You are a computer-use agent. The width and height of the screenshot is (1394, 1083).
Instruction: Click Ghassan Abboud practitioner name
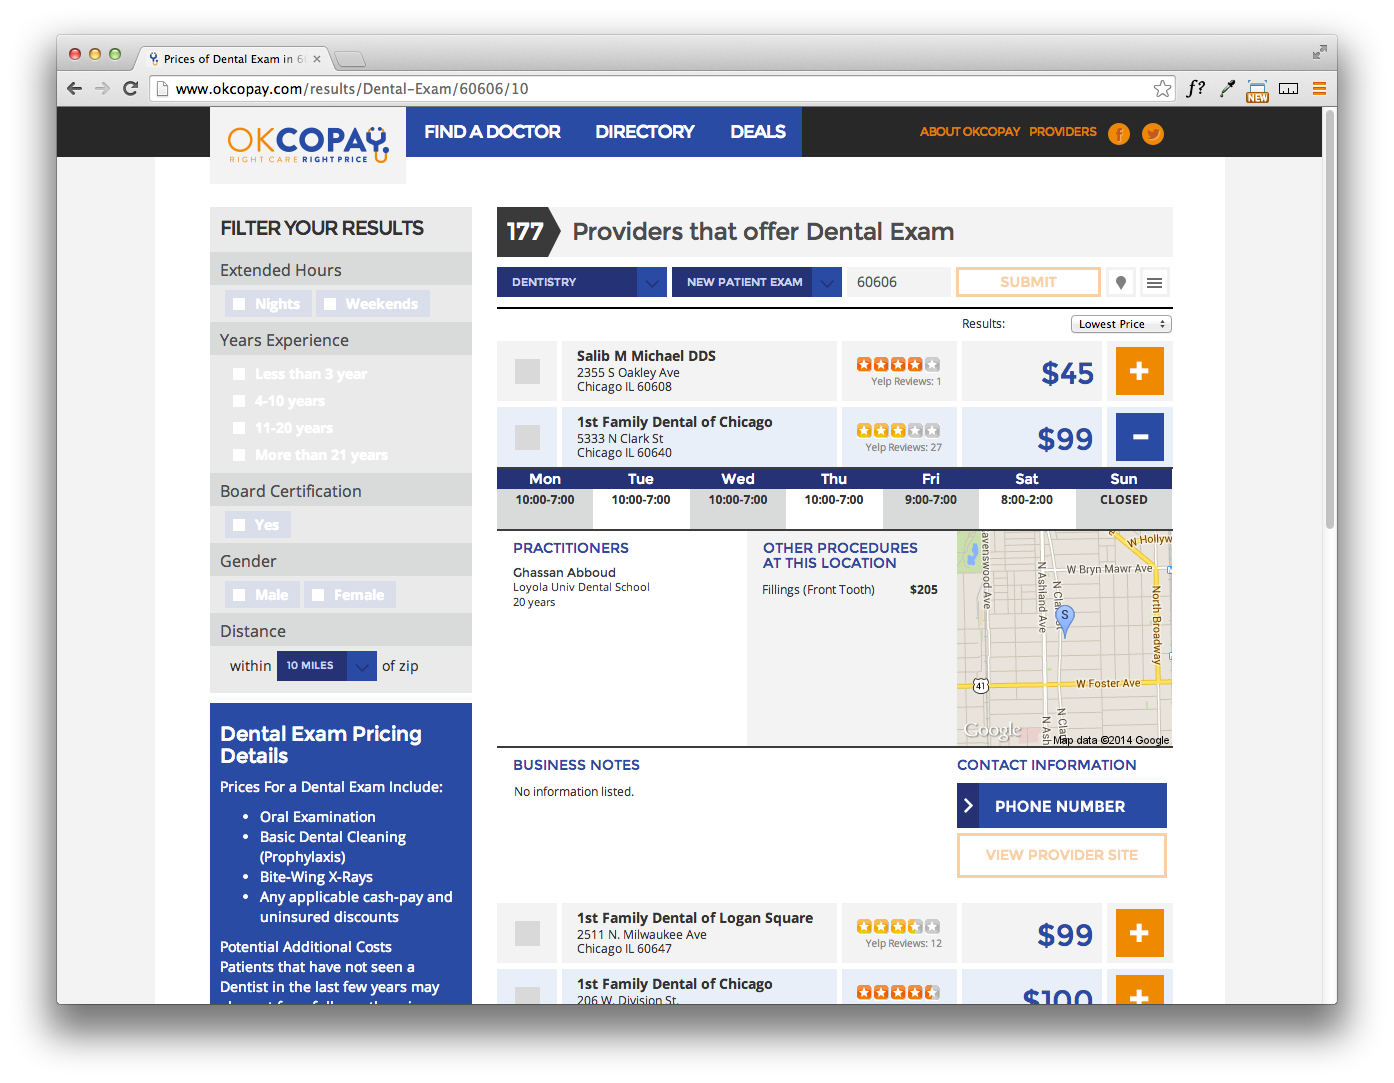click(x=564, y=573)
